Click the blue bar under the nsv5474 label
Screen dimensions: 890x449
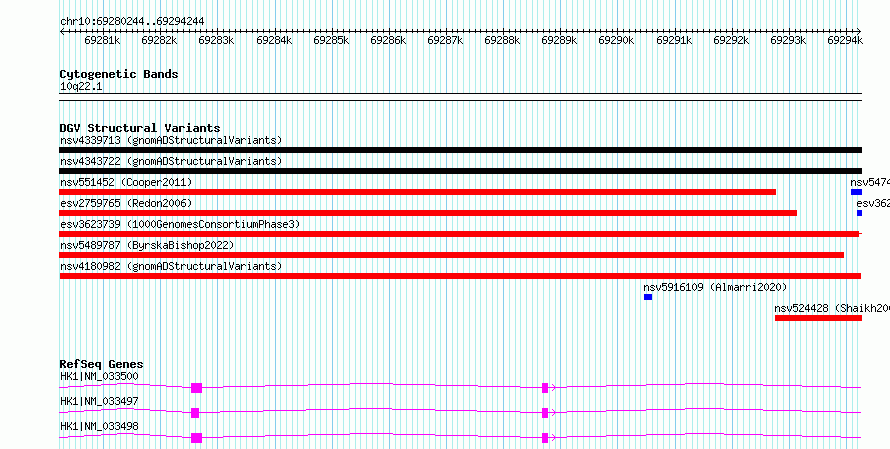pyautogui.click(x=857, y=192)
